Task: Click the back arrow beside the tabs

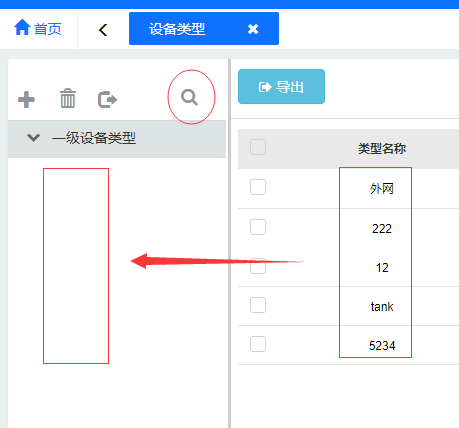Action: coord(103,30)
